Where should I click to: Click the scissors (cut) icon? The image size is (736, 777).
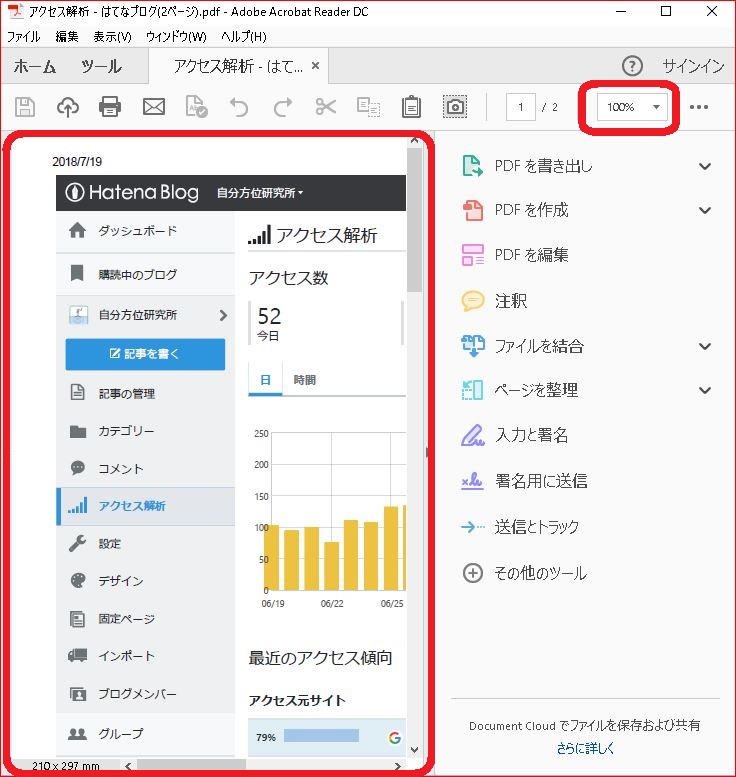tap(326, 107)
